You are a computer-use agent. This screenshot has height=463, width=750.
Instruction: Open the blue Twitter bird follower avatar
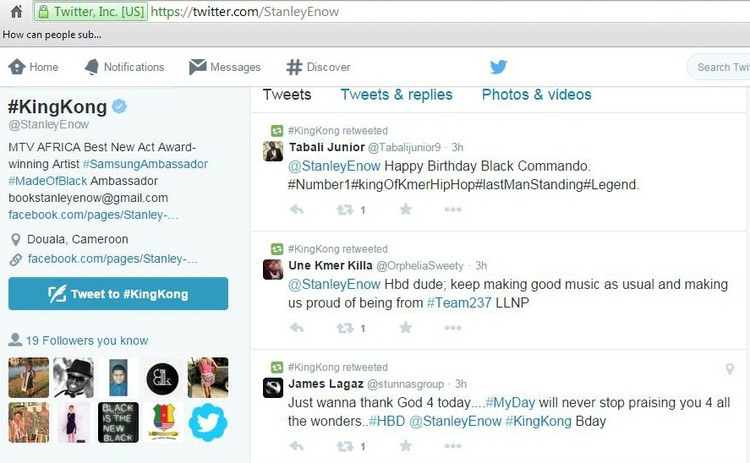pos(208,422)
